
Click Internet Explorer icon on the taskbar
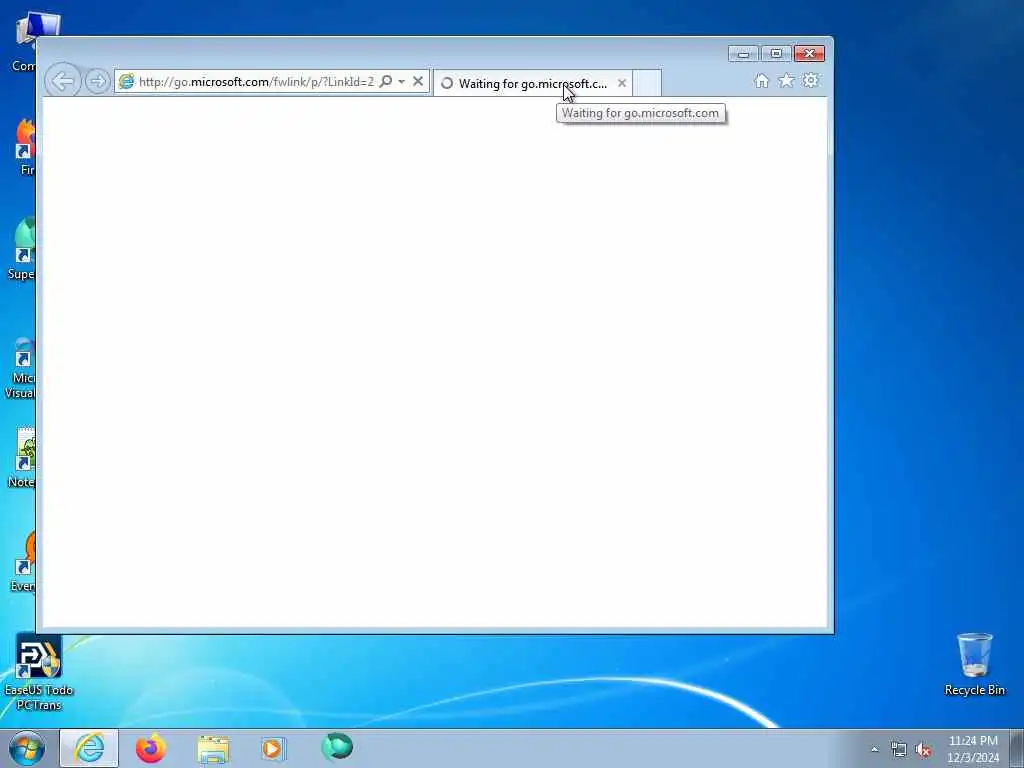pyautogui.click(x=89, y=748)
